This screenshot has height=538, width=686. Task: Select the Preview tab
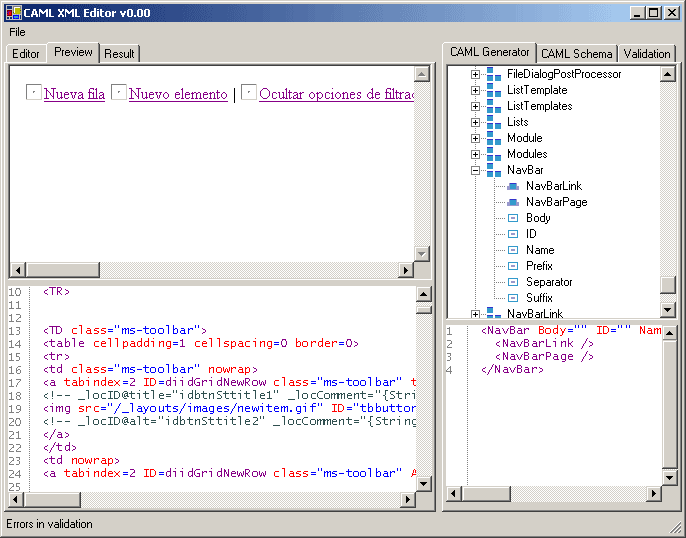[x=73, y=52]
